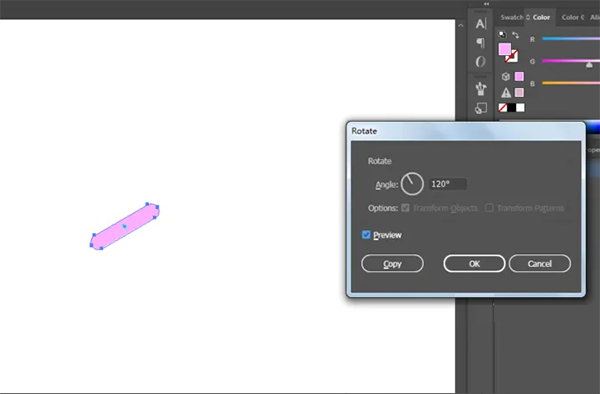Select the None color swatch
The width and height of the screenshot is (600, 394).
(x=502, y=108)
